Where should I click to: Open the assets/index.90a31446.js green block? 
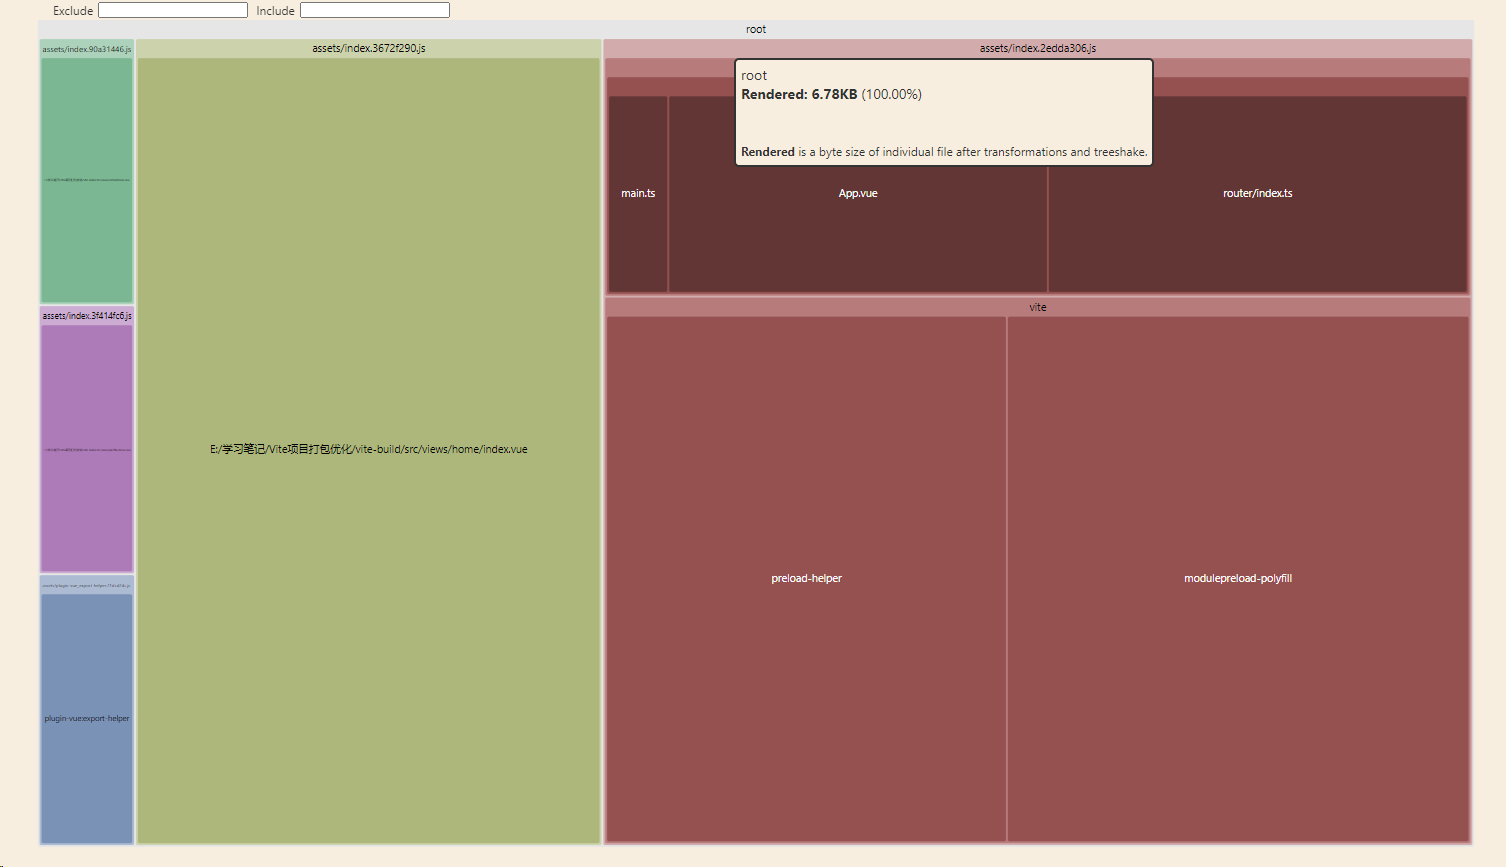point(87,180)
